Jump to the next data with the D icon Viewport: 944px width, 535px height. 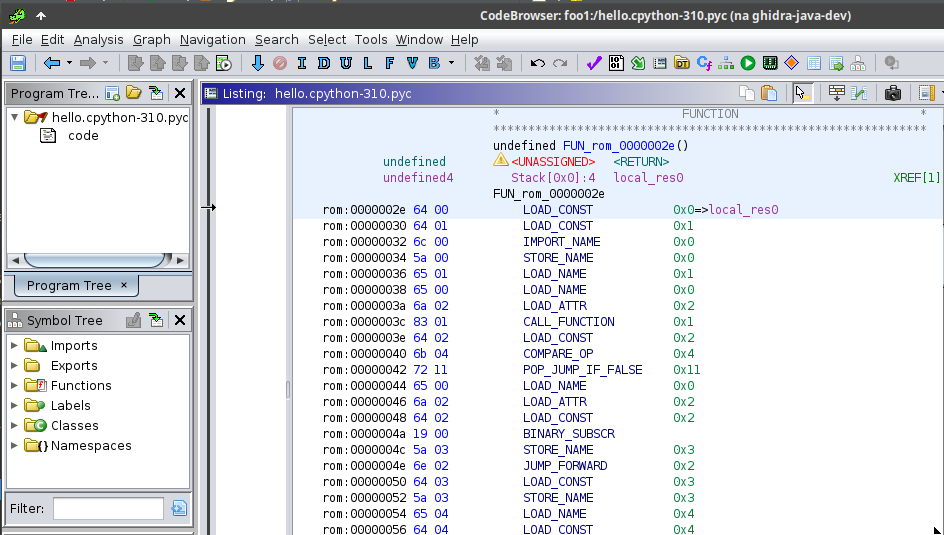click(x=324, y=63)
